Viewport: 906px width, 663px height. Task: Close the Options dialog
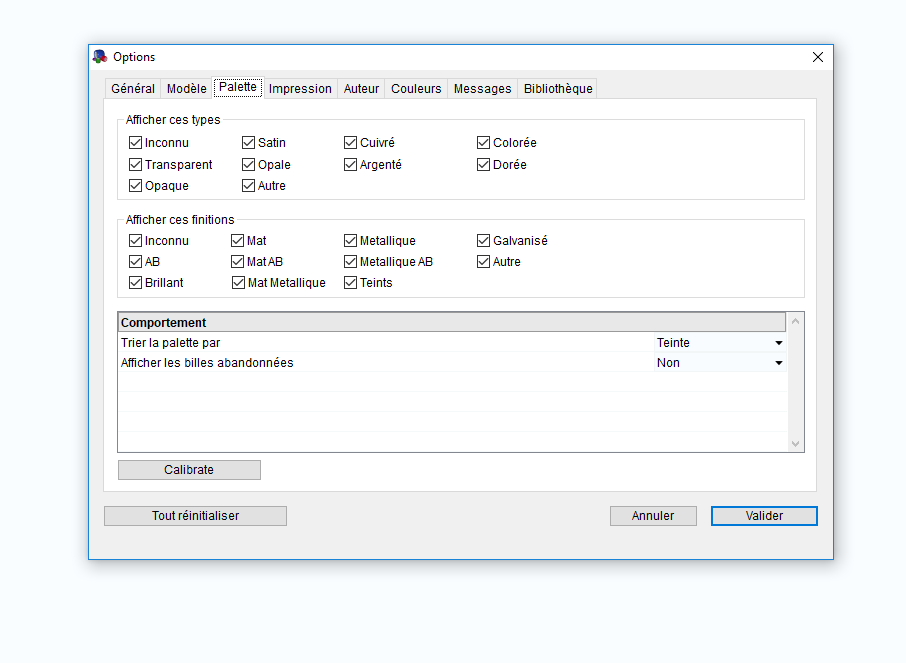817,57
